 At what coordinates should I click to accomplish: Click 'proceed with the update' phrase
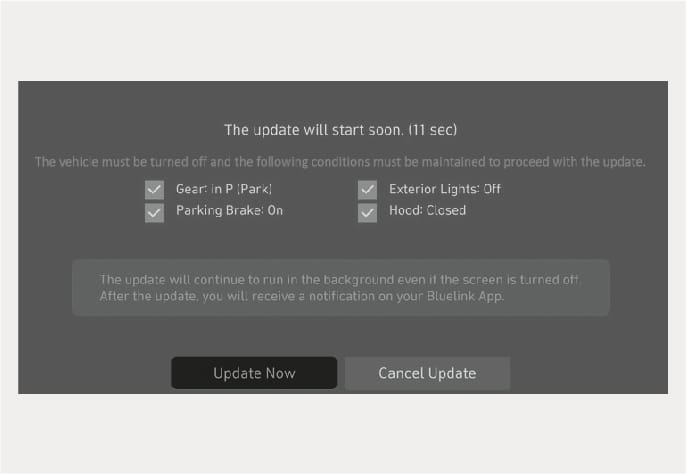coord(574,162)
